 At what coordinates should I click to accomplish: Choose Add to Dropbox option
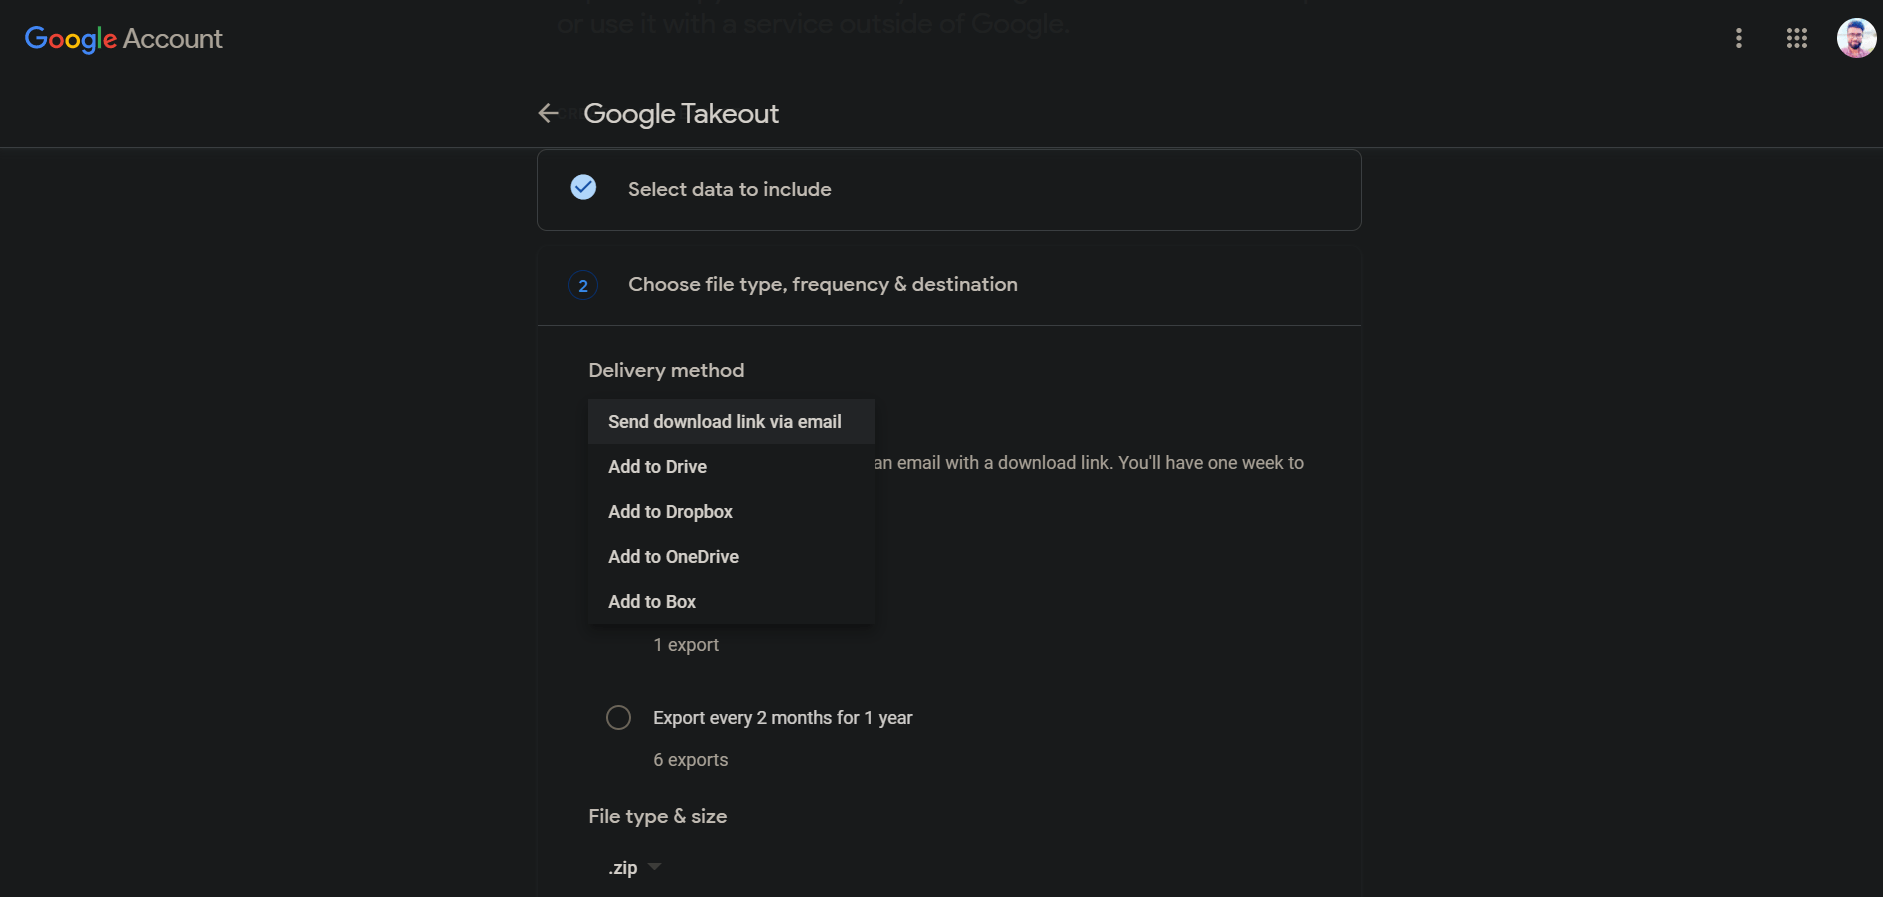point(671,512)
